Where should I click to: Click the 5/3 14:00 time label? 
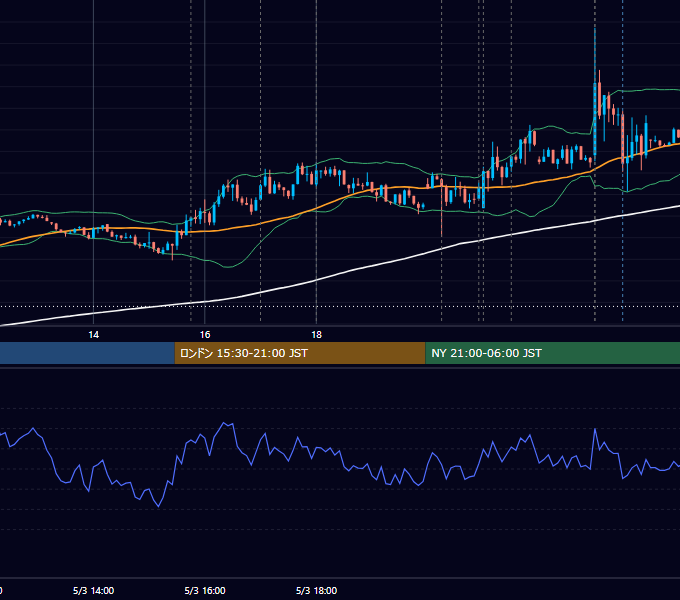[x=94, y=590]
